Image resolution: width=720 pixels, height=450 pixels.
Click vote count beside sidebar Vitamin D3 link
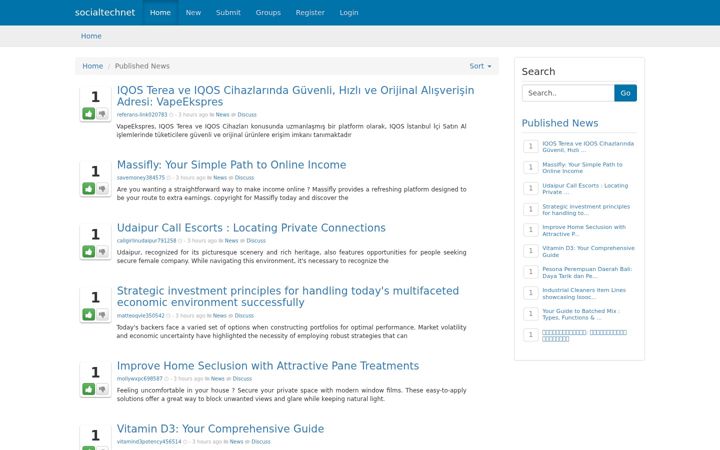(531, 251)
